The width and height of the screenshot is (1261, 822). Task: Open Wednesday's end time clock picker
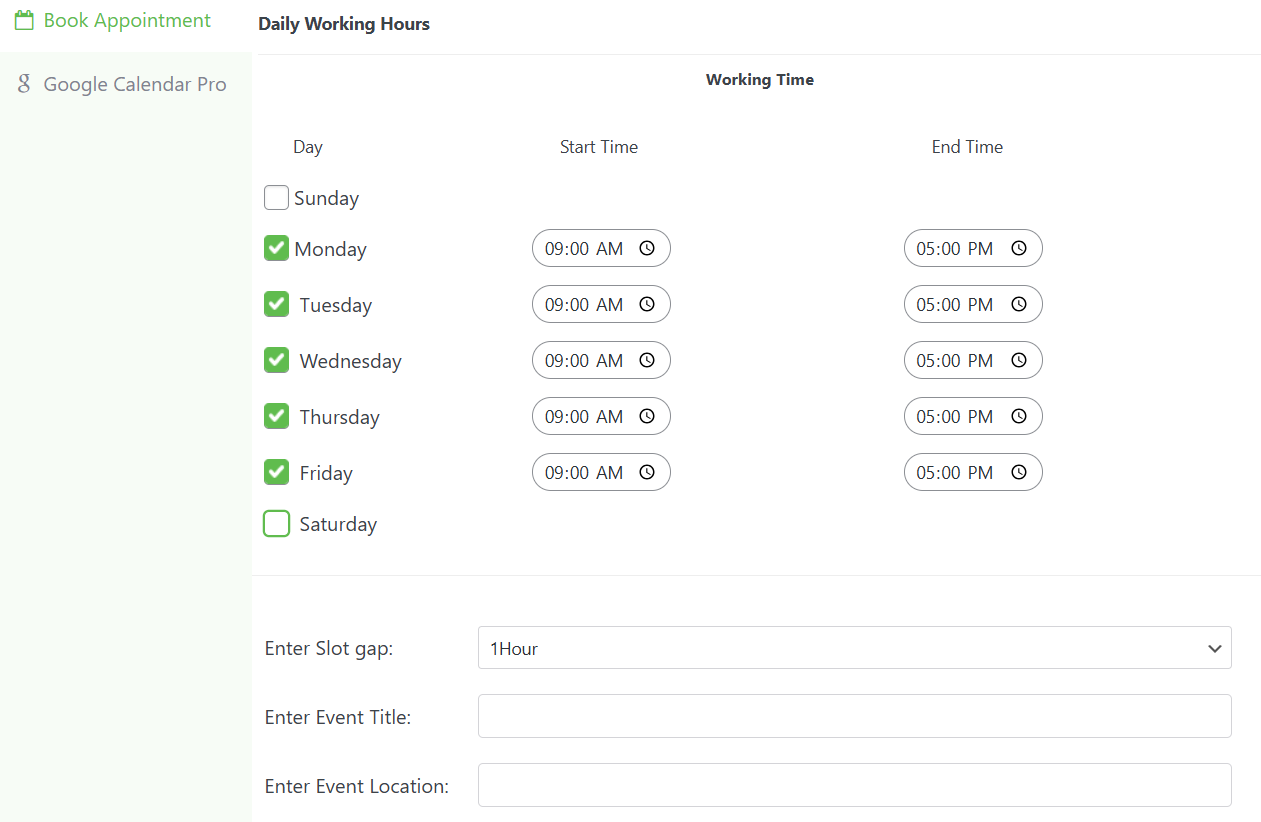(1019, 360)
